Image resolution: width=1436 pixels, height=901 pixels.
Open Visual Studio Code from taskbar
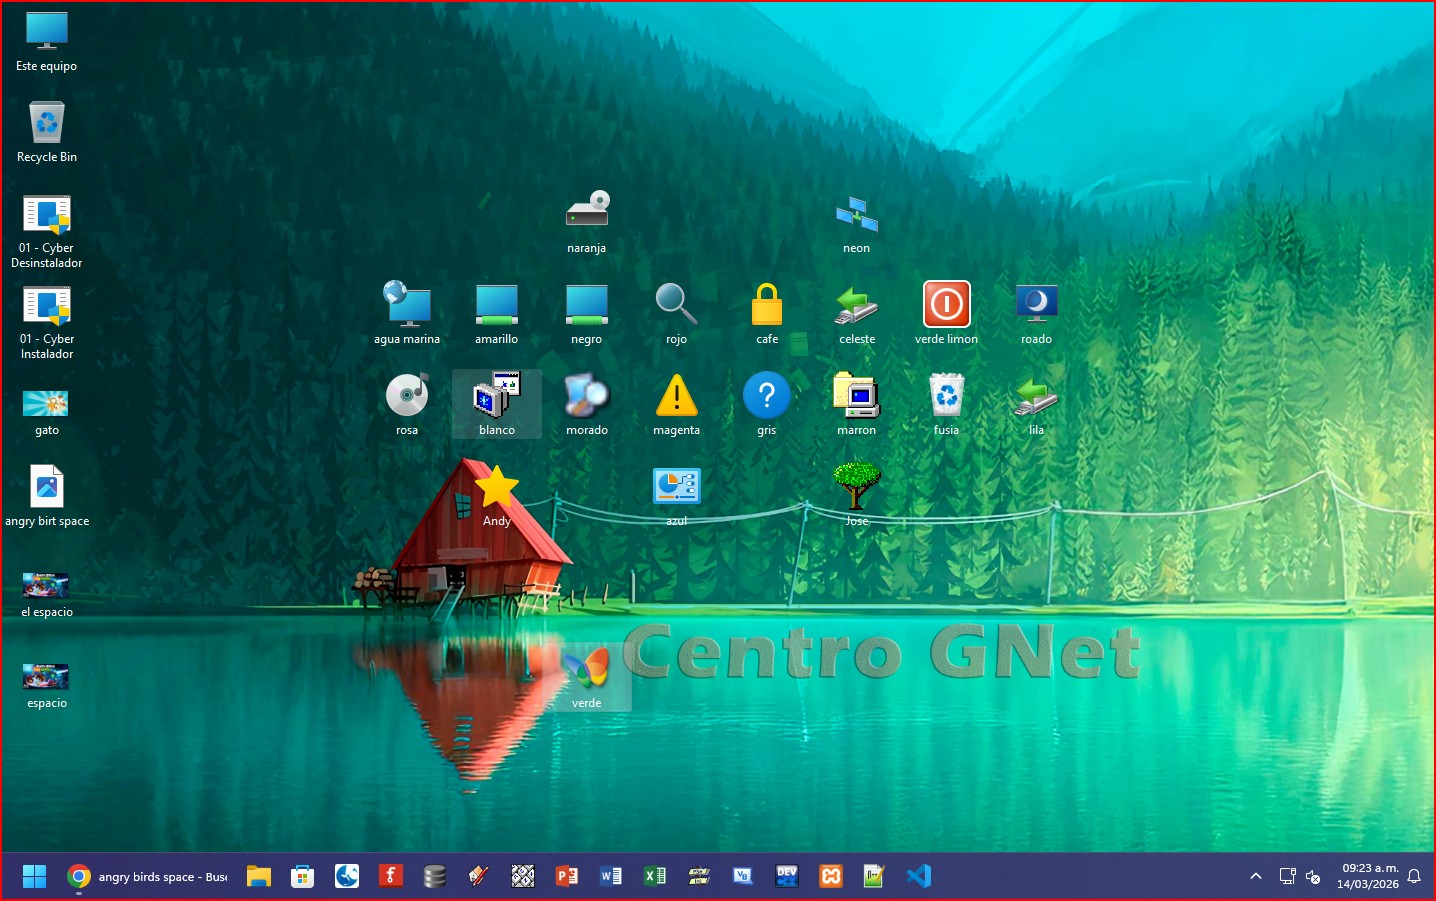(918, 876)
